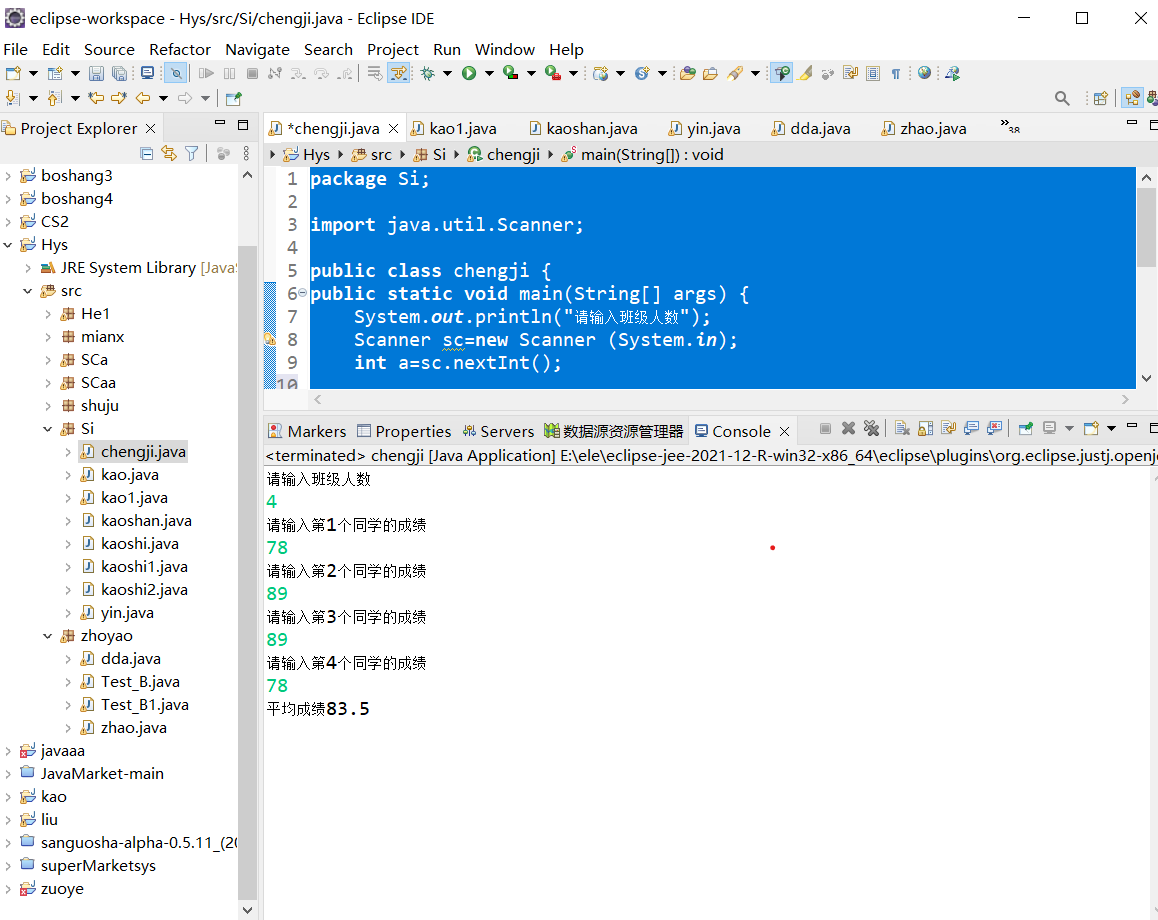Close the chengji.java editor tab

(394, 128)
